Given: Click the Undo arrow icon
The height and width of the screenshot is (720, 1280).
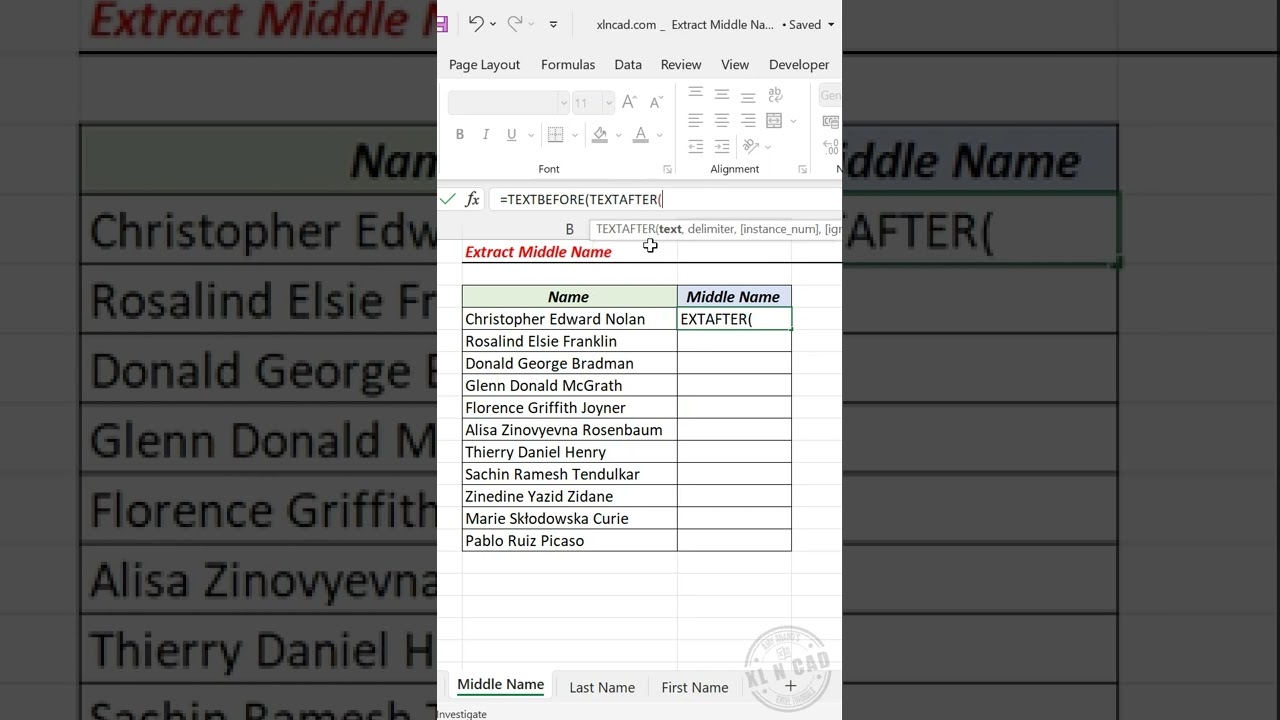Looking at the screenshot, I should pos(476,24).
